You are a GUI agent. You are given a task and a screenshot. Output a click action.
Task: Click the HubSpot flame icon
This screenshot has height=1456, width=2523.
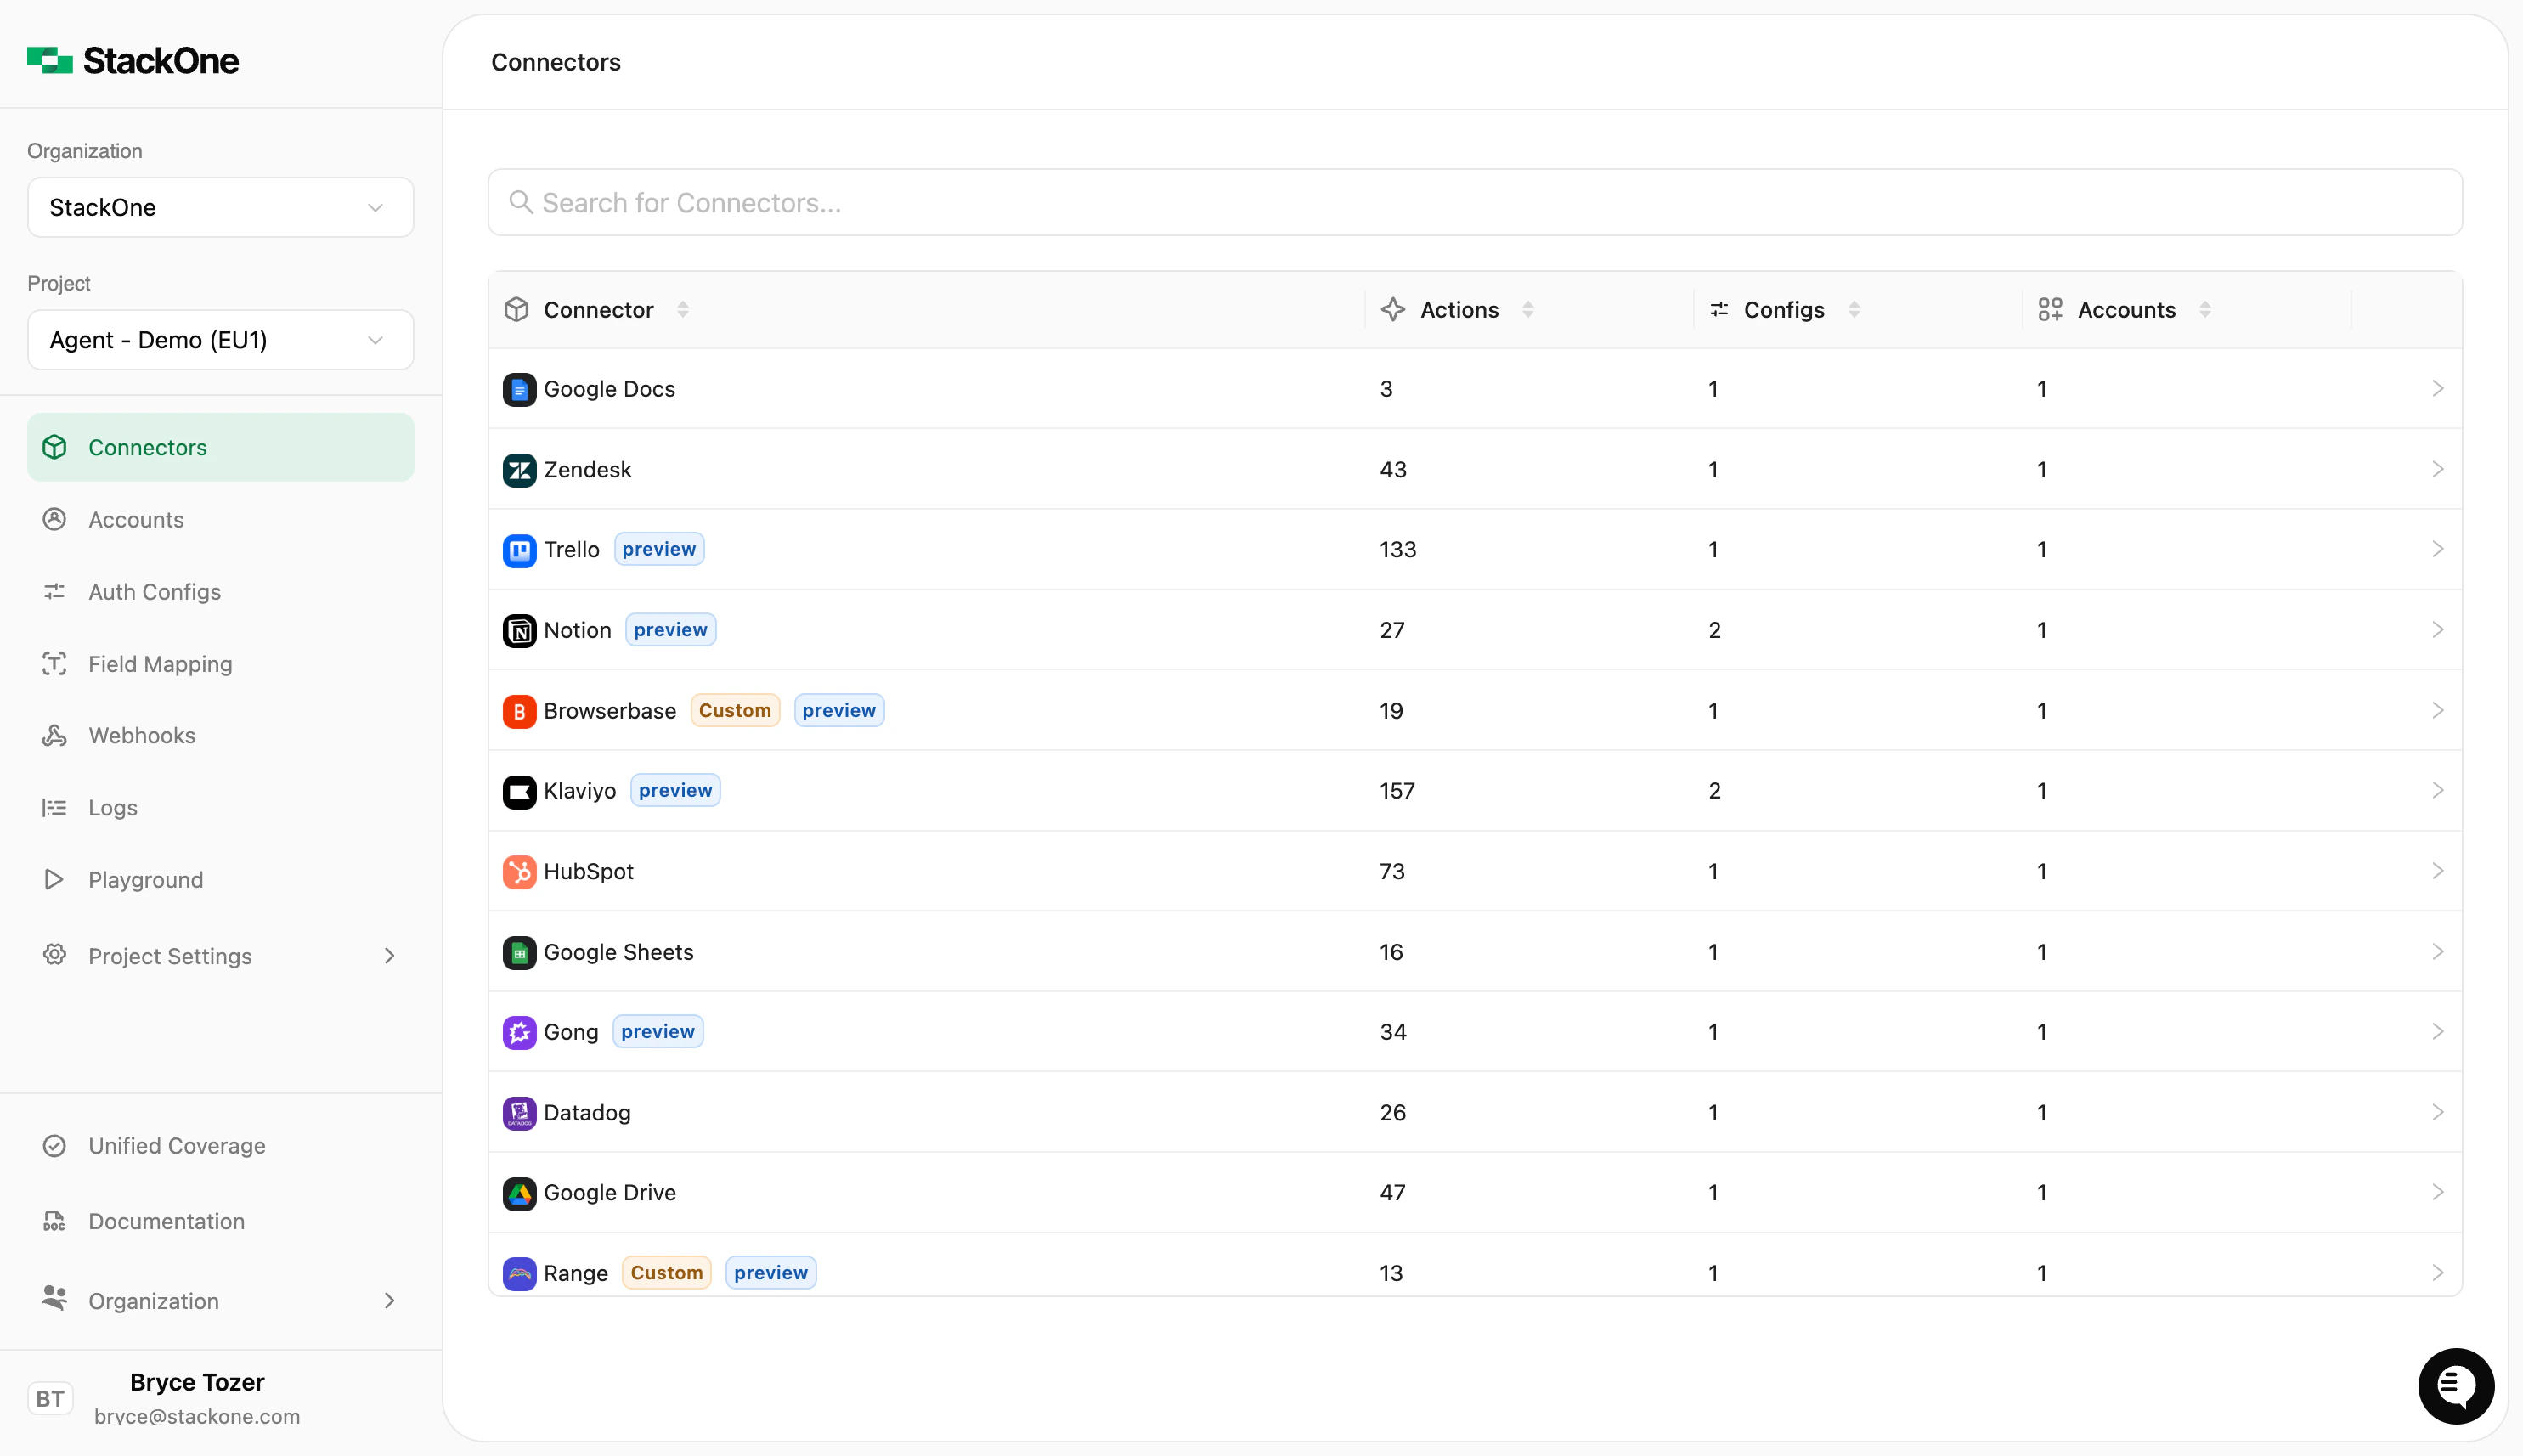[x=519, y=871]
